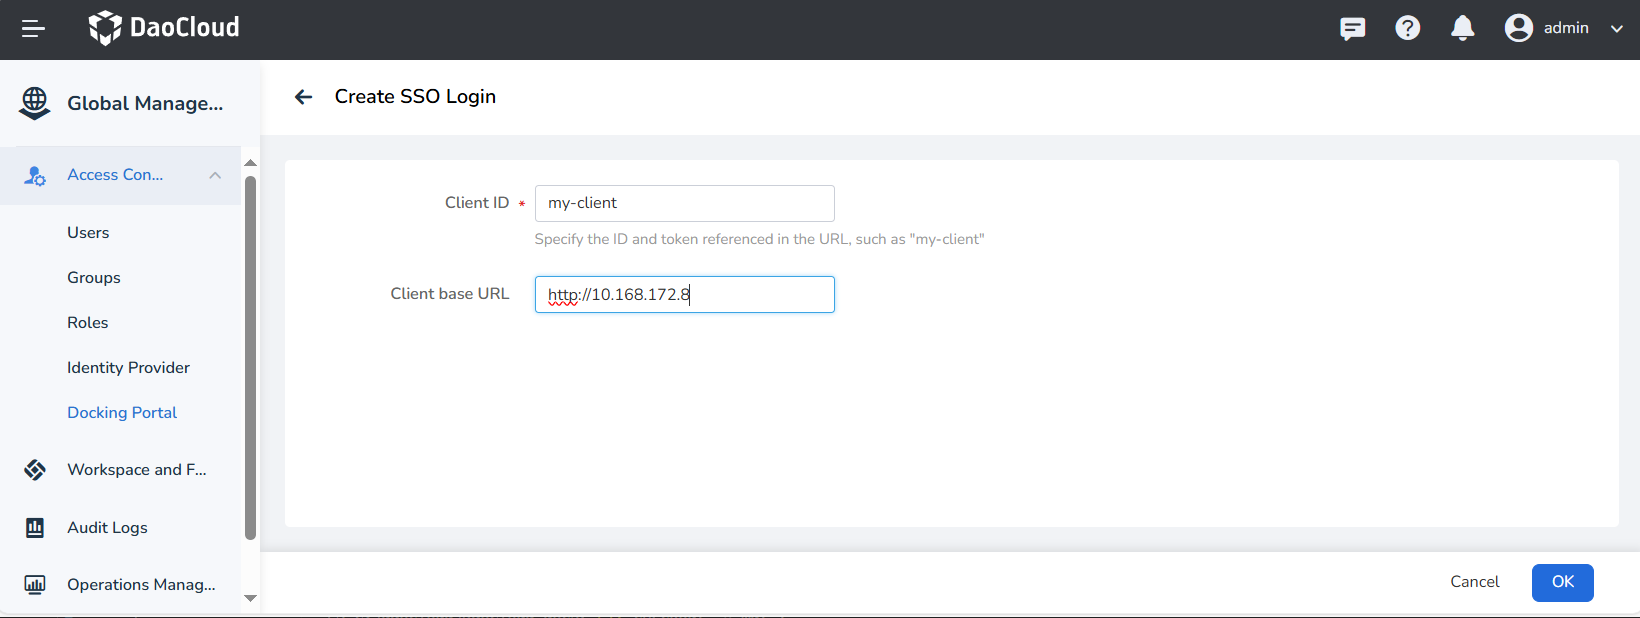Confirm with the OK button
The image size is (1640, 618).
pyautogui.click(x=1563, y=583)
